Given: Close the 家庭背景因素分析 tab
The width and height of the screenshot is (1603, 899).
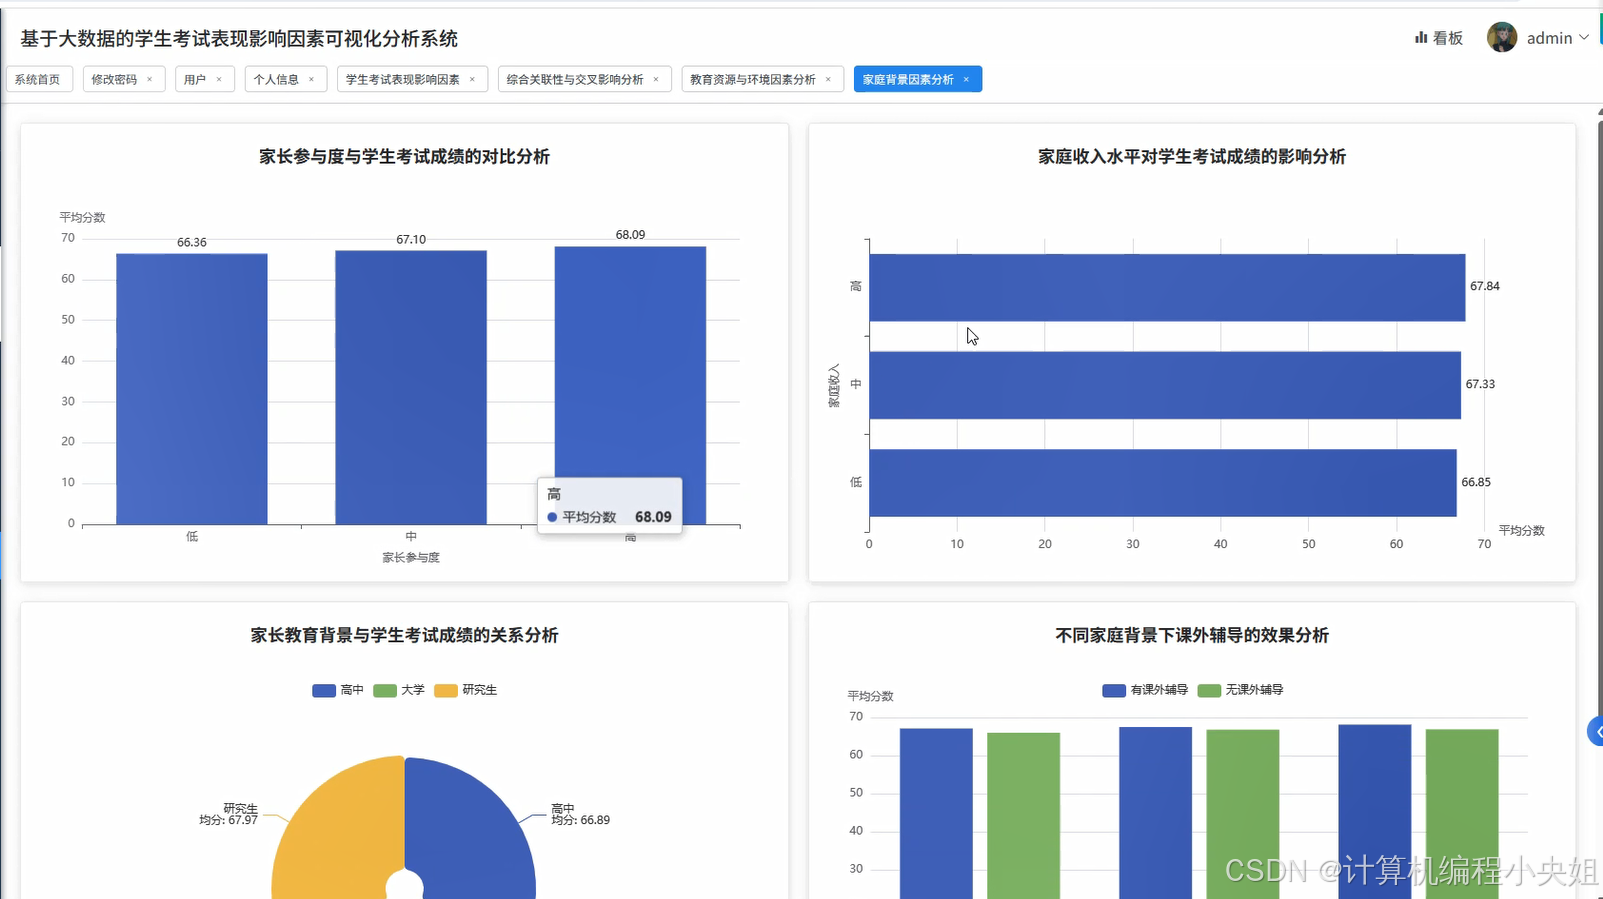Looking at the screenshot, I should click(x=966, y=79).
